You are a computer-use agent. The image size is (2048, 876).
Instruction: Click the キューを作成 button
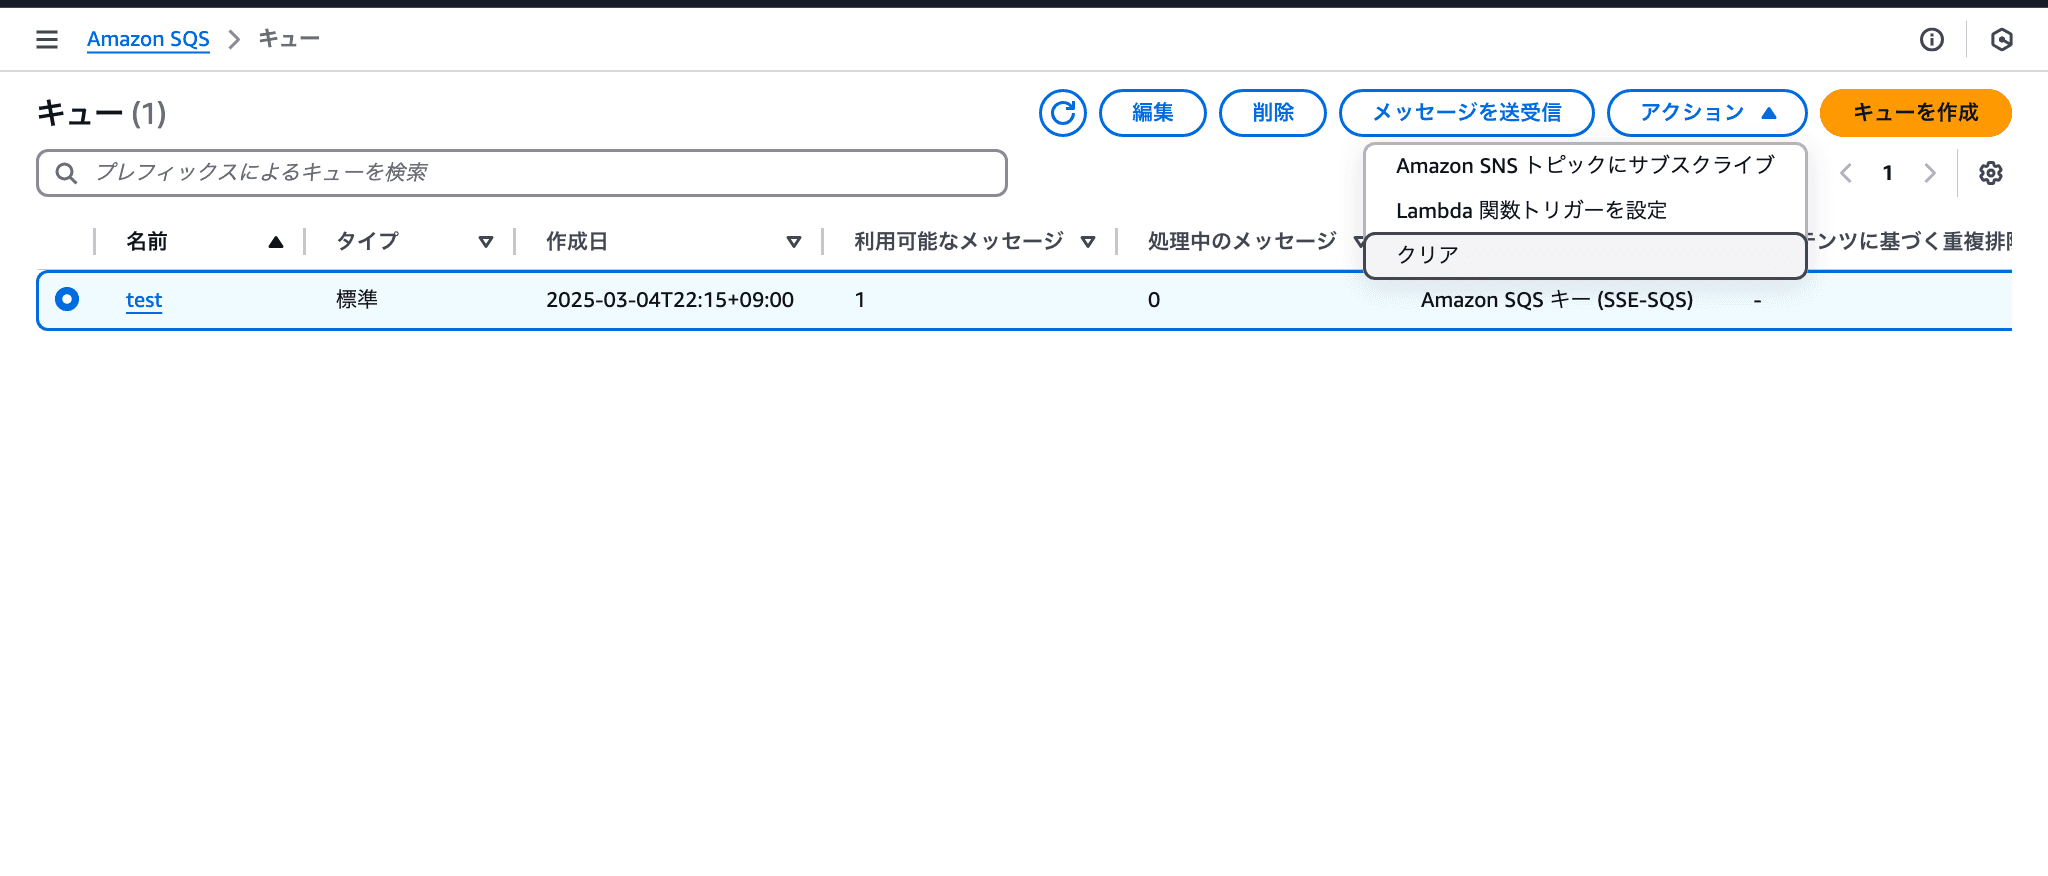tap(1915, 113)
